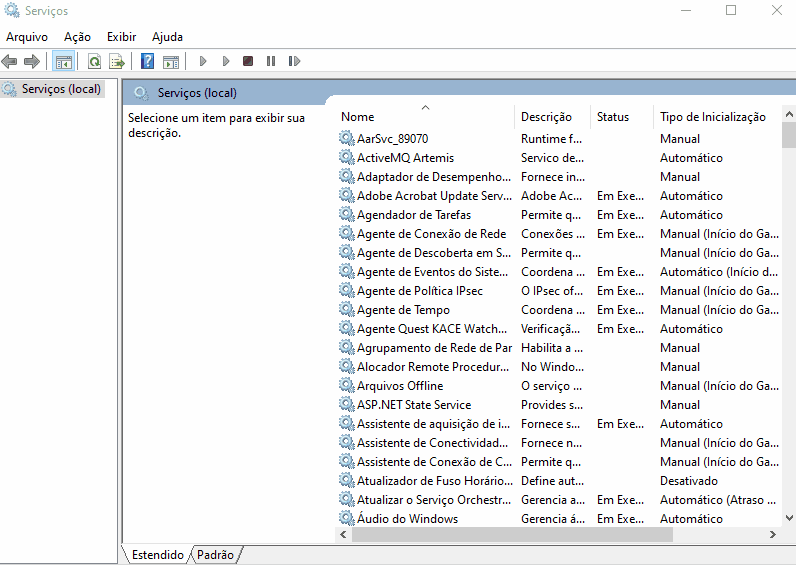Click the gear icon beside Agente de Tempo
Screen dimensions: 796x565
[346, 309]
